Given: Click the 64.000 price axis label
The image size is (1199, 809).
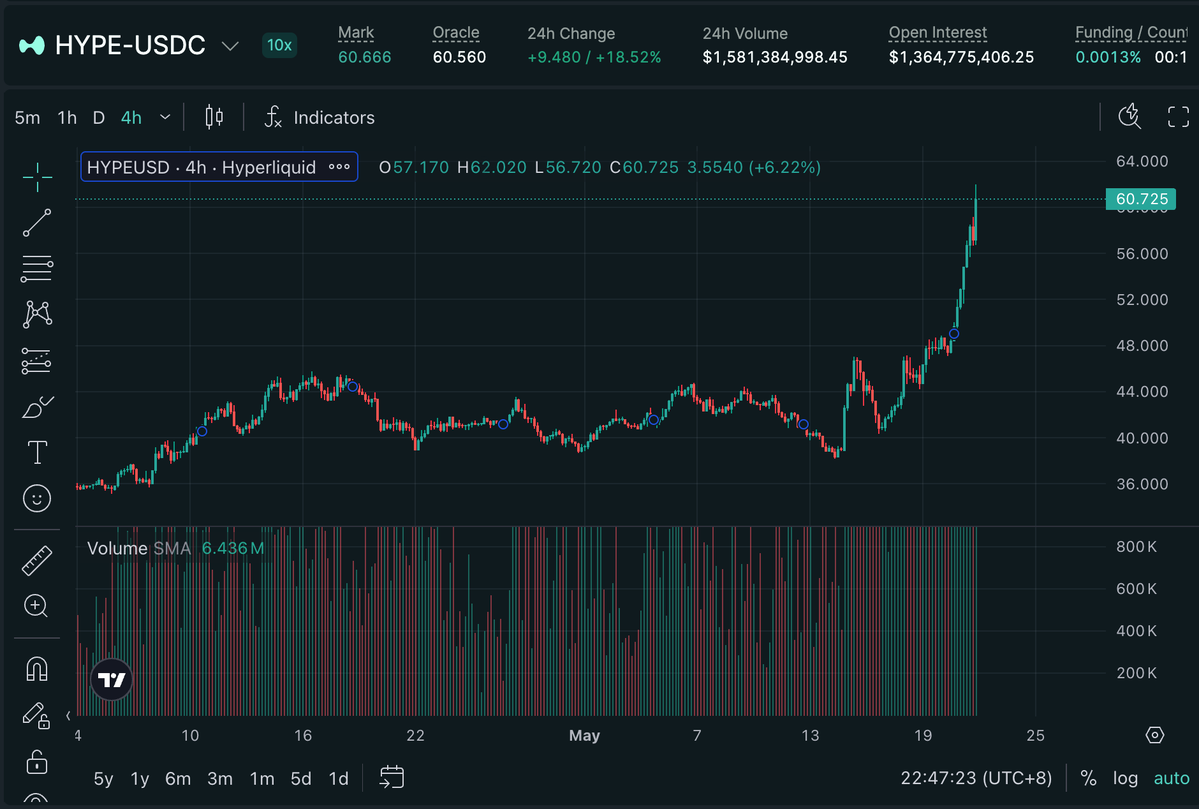Looking at the screenshot, I should [1142, 161].
